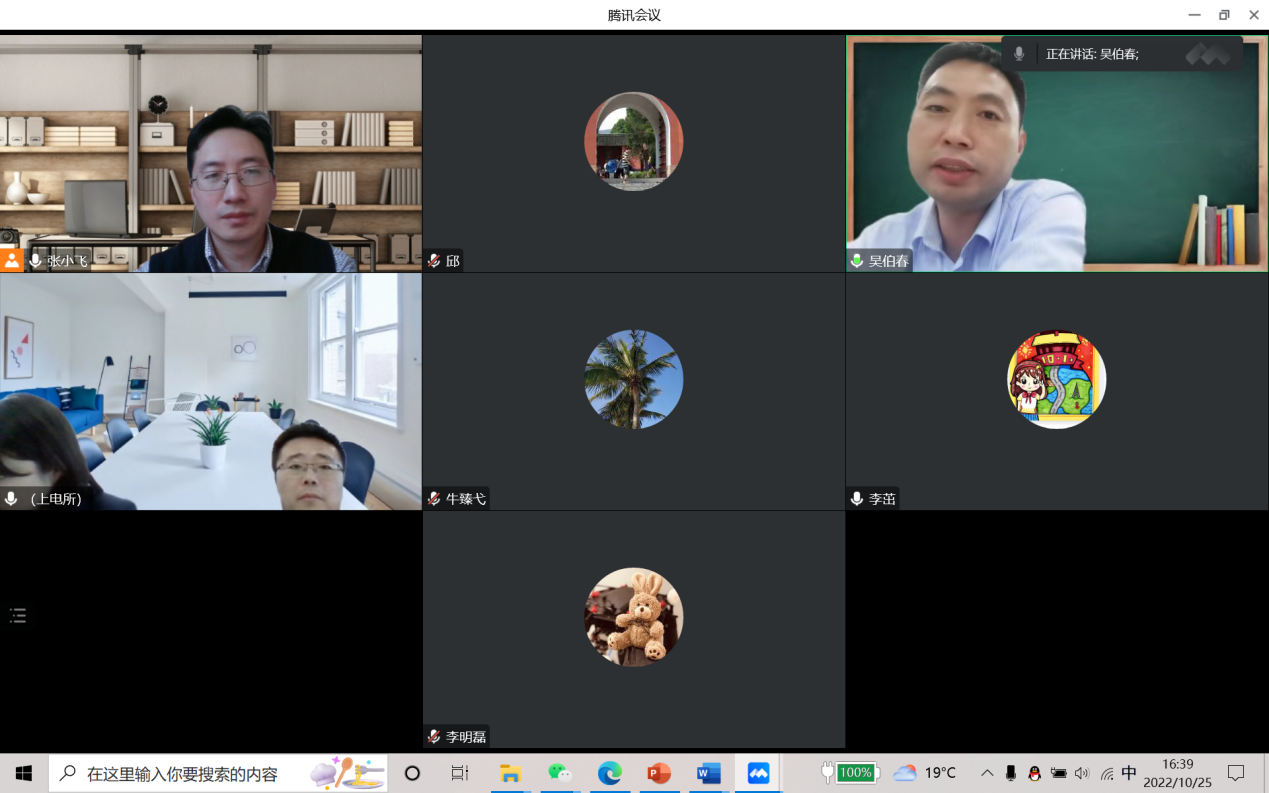Click the microphone icon next to 李苗

click(857, 498)
